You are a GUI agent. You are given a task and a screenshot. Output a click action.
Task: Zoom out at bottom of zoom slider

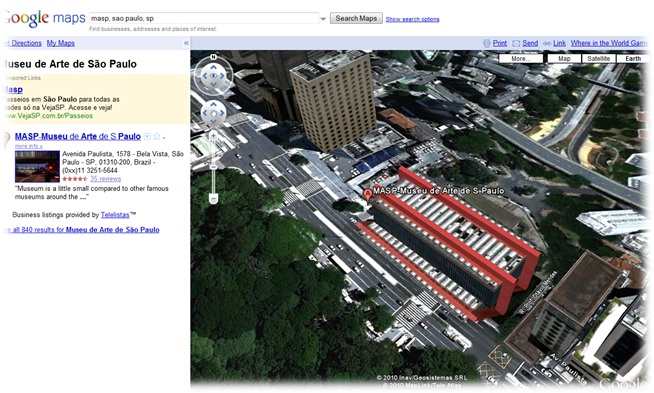point(213,199)
